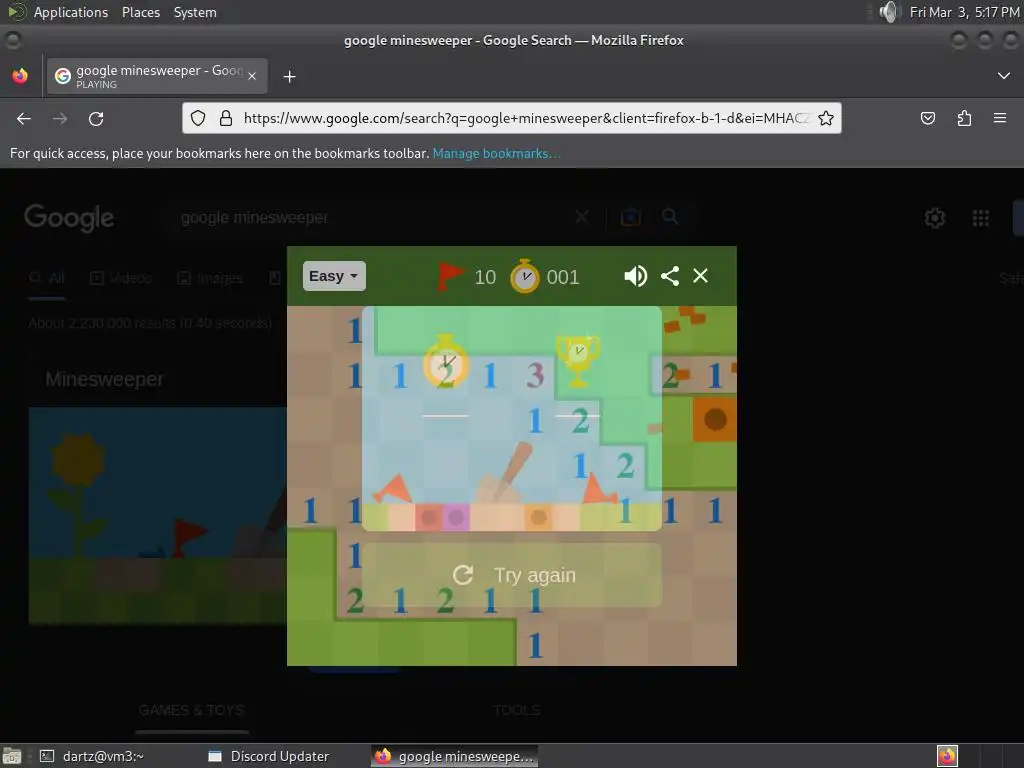Open the System menu
Viewport: 1024px width, 768px height.
pyautogui.click(x=195, y=12)
